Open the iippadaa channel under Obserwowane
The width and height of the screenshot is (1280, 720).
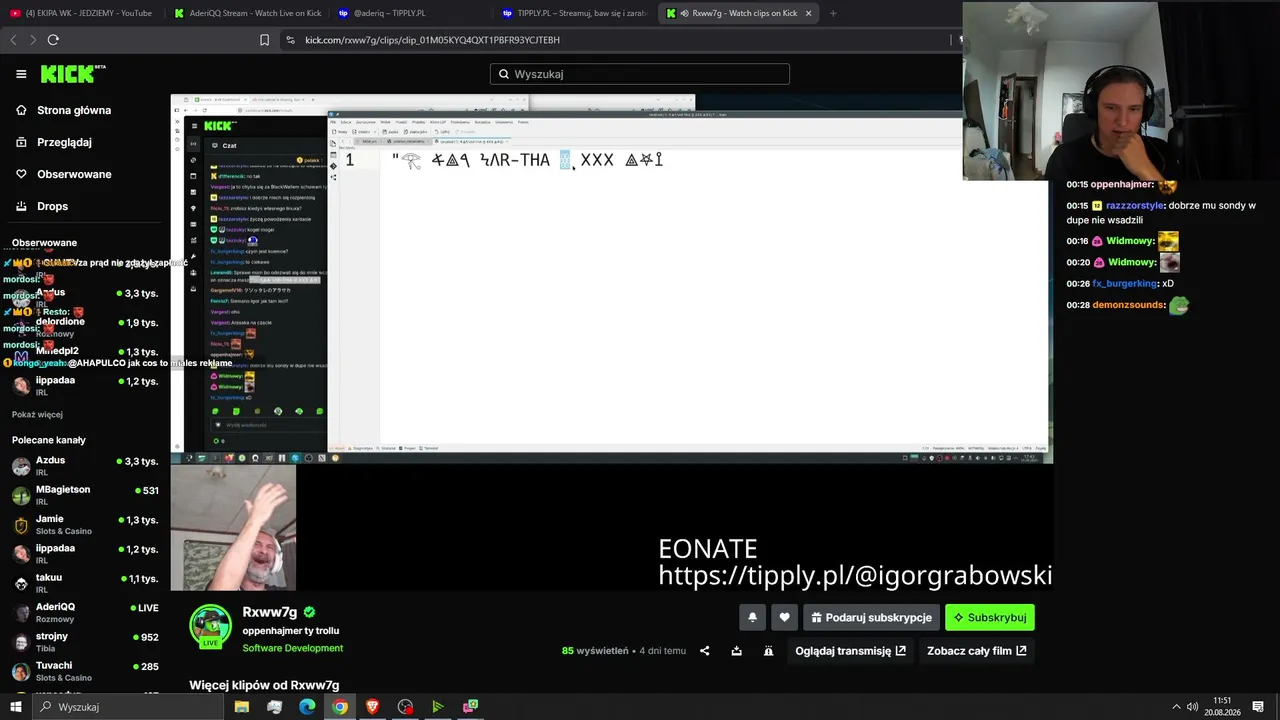[x=86, y=385]
